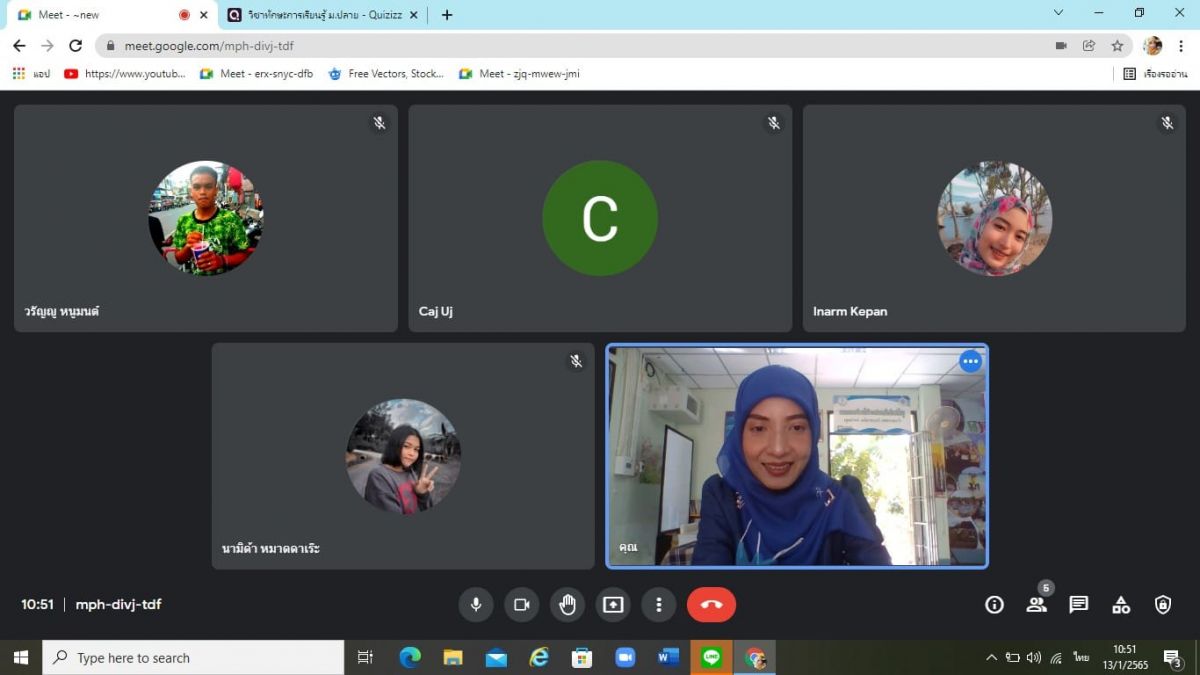
Task: Switch to the Quizizz browser tab
Action: [x=319, y=15]
